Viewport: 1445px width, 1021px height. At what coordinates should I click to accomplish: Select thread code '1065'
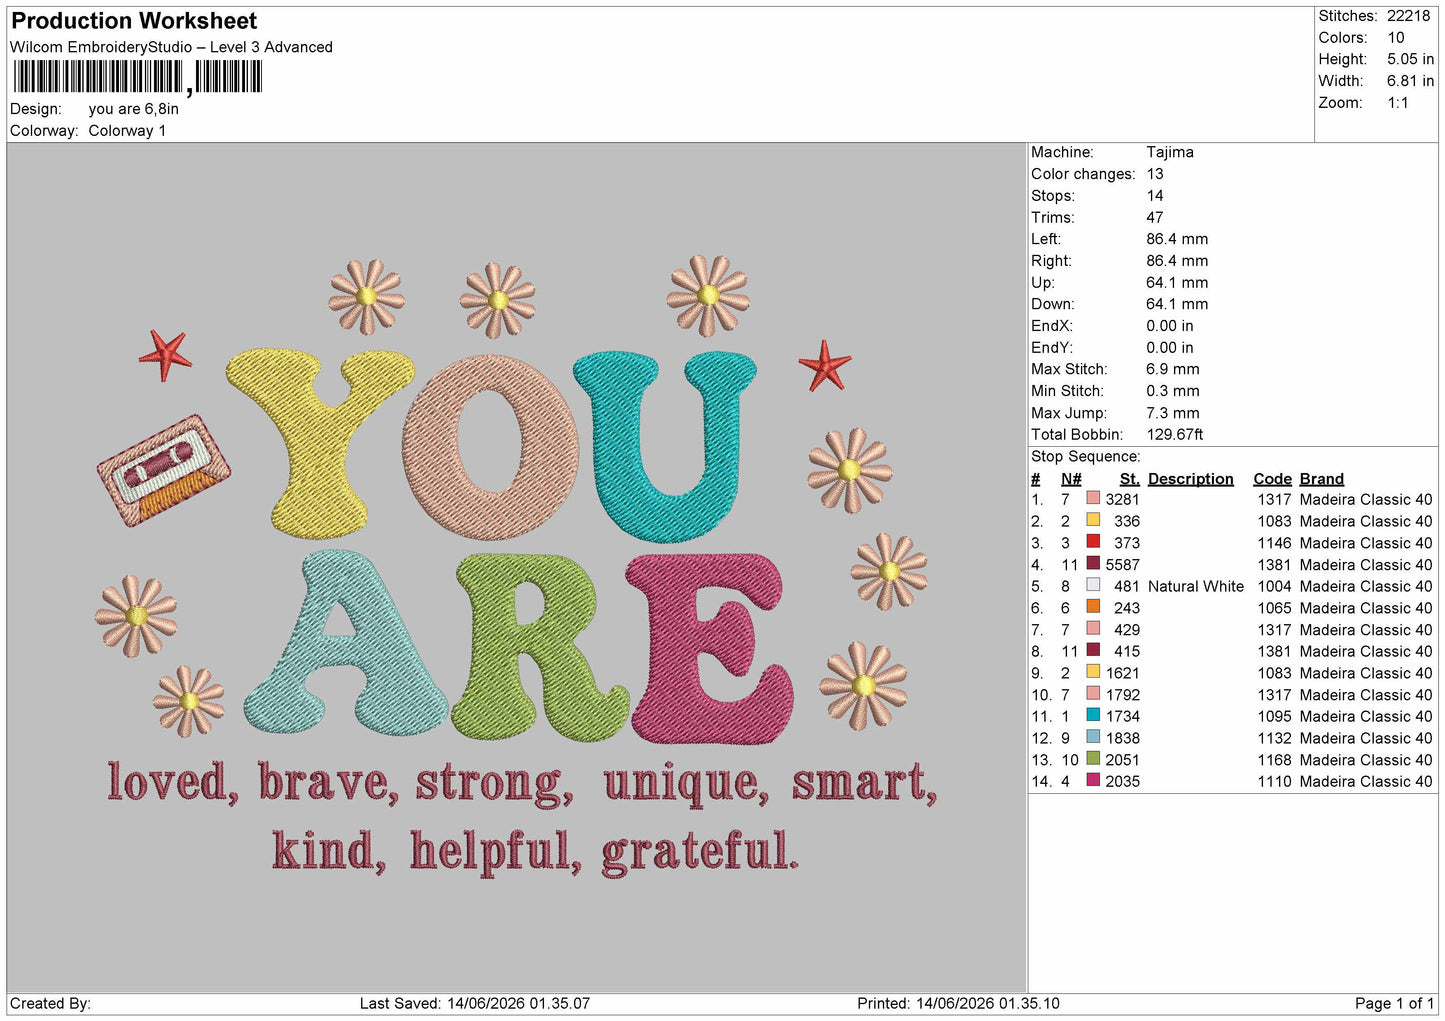pyautogui.click(x=1274, y=607)
